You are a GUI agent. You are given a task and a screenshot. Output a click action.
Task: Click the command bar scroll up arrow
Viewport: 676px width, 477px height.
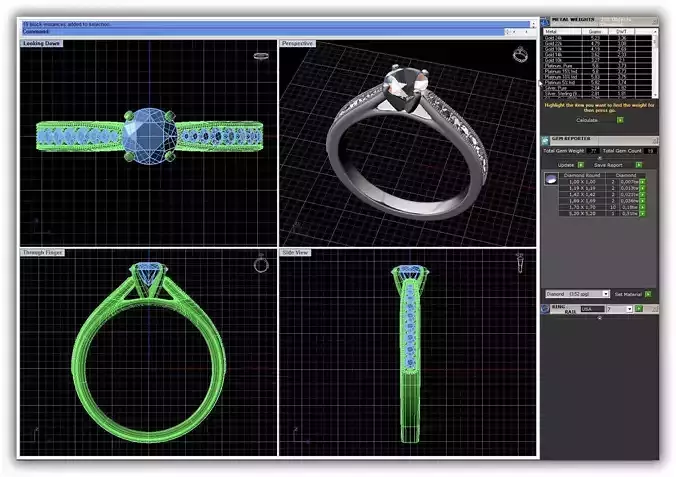tap(533, 25)
